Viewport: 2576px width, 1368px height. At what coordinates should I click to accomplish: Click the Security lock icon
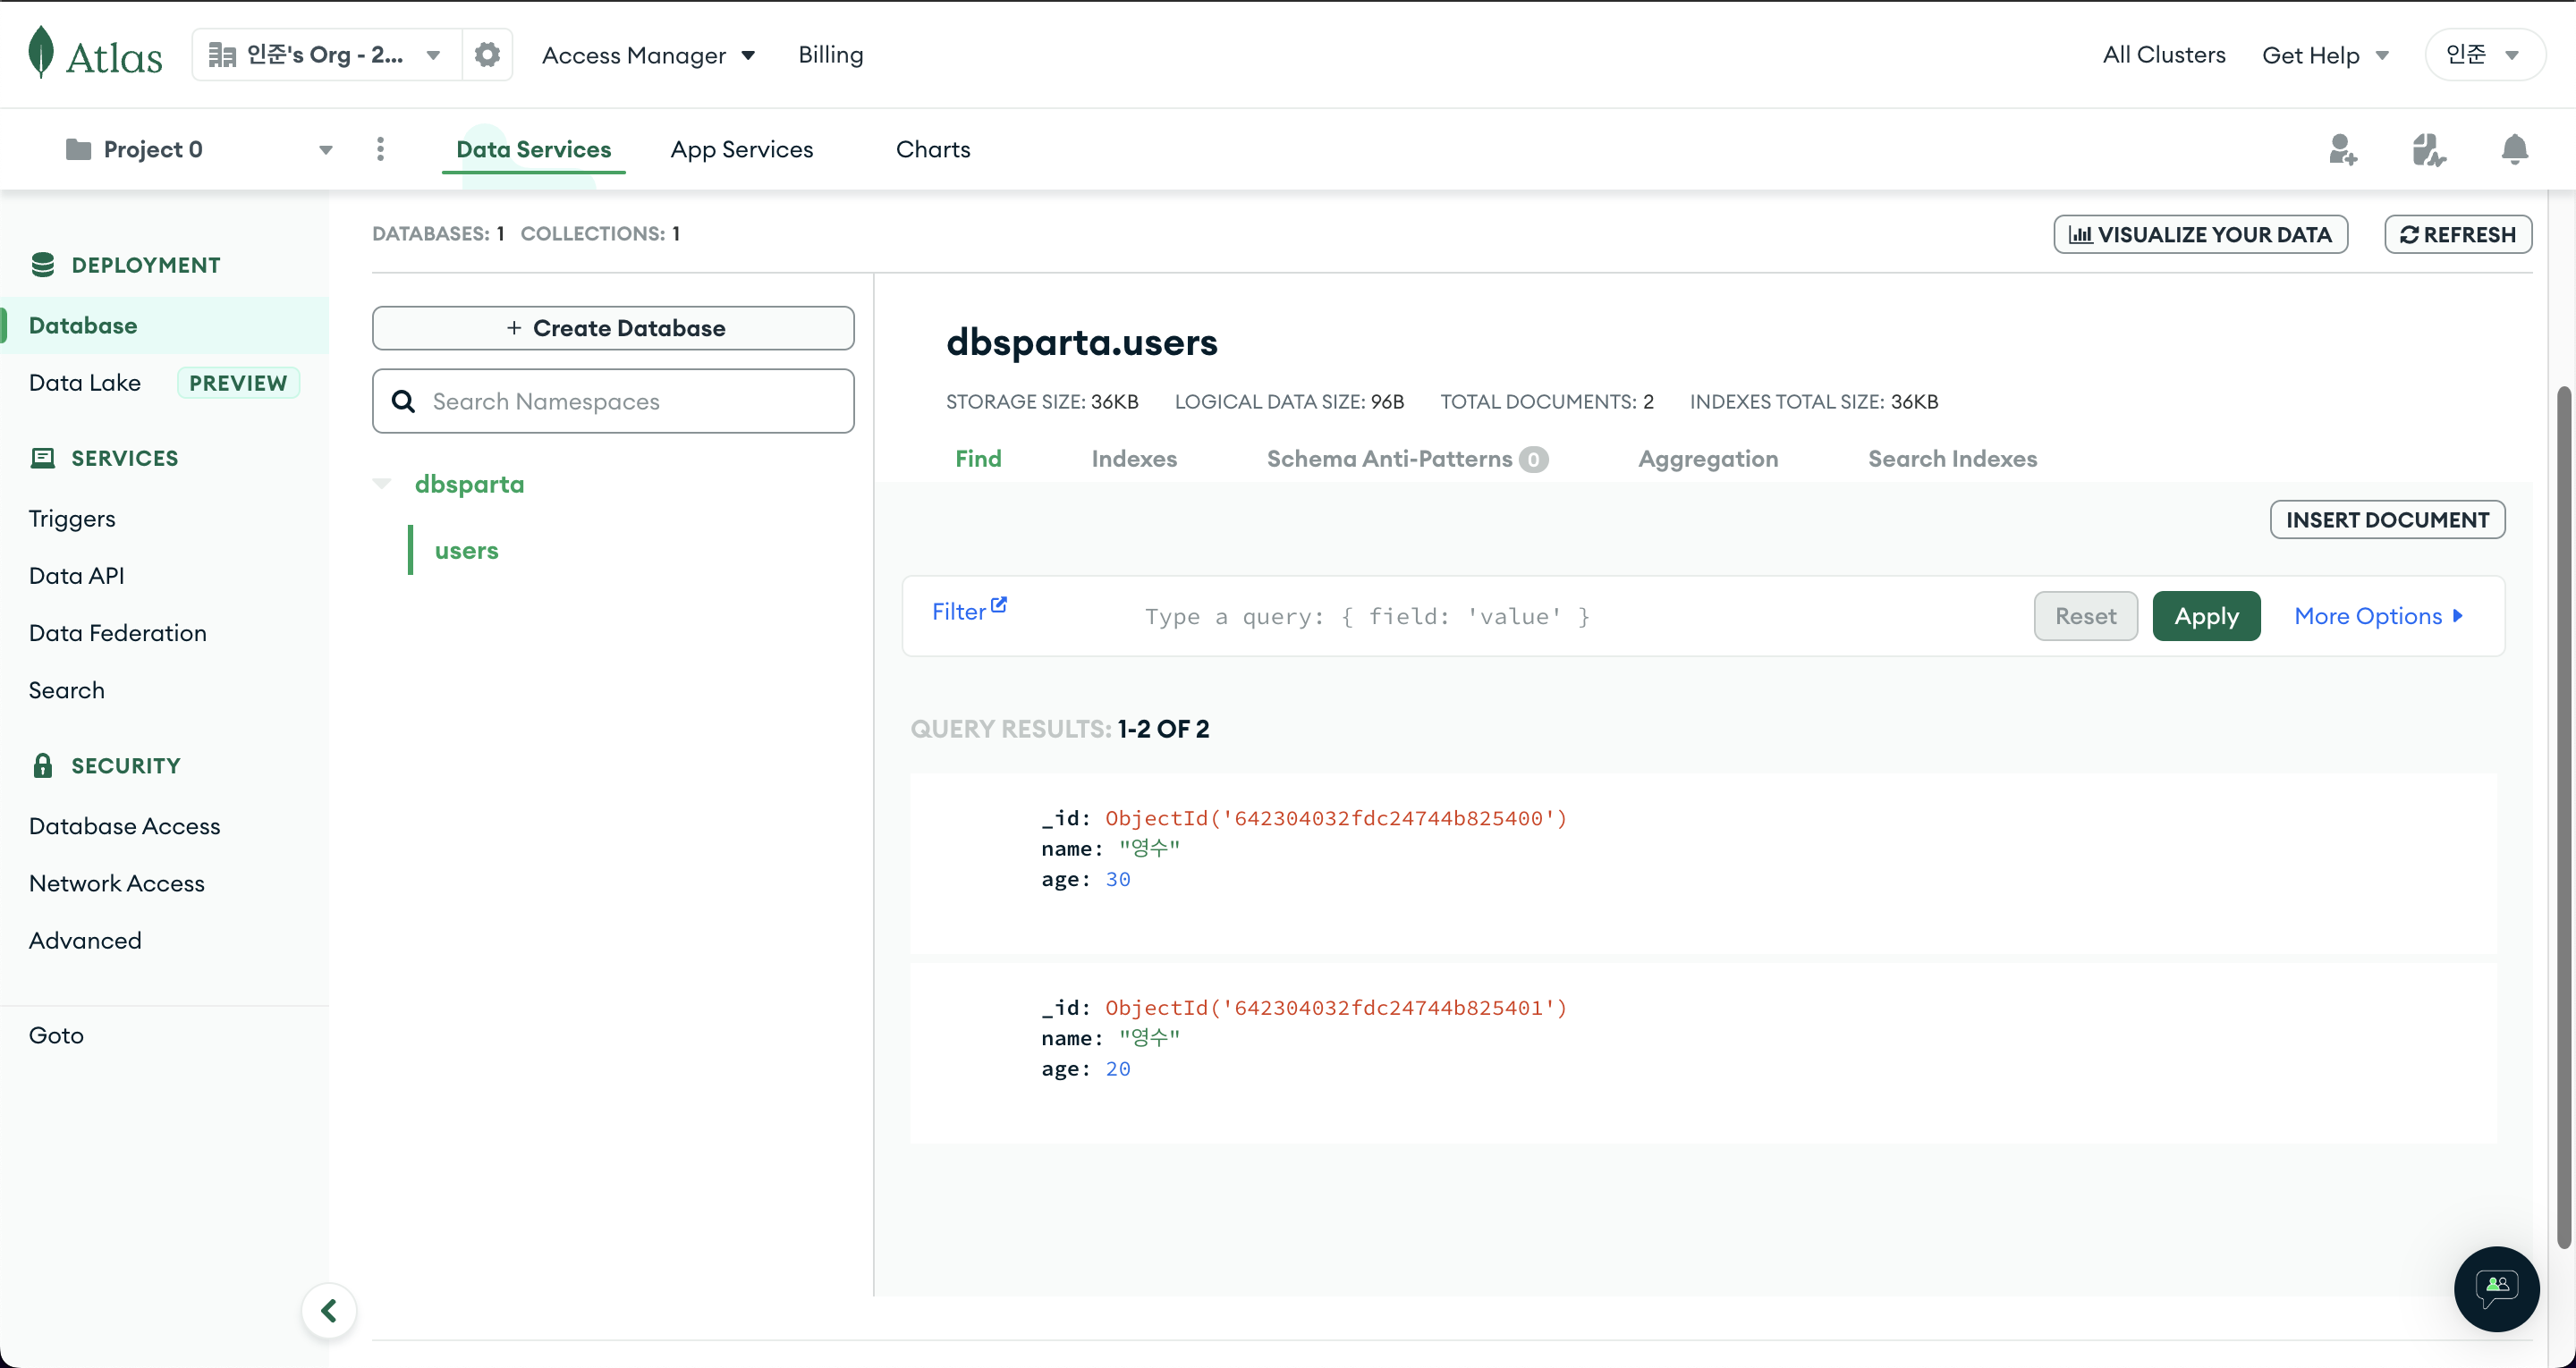click(x=43, y=765)
